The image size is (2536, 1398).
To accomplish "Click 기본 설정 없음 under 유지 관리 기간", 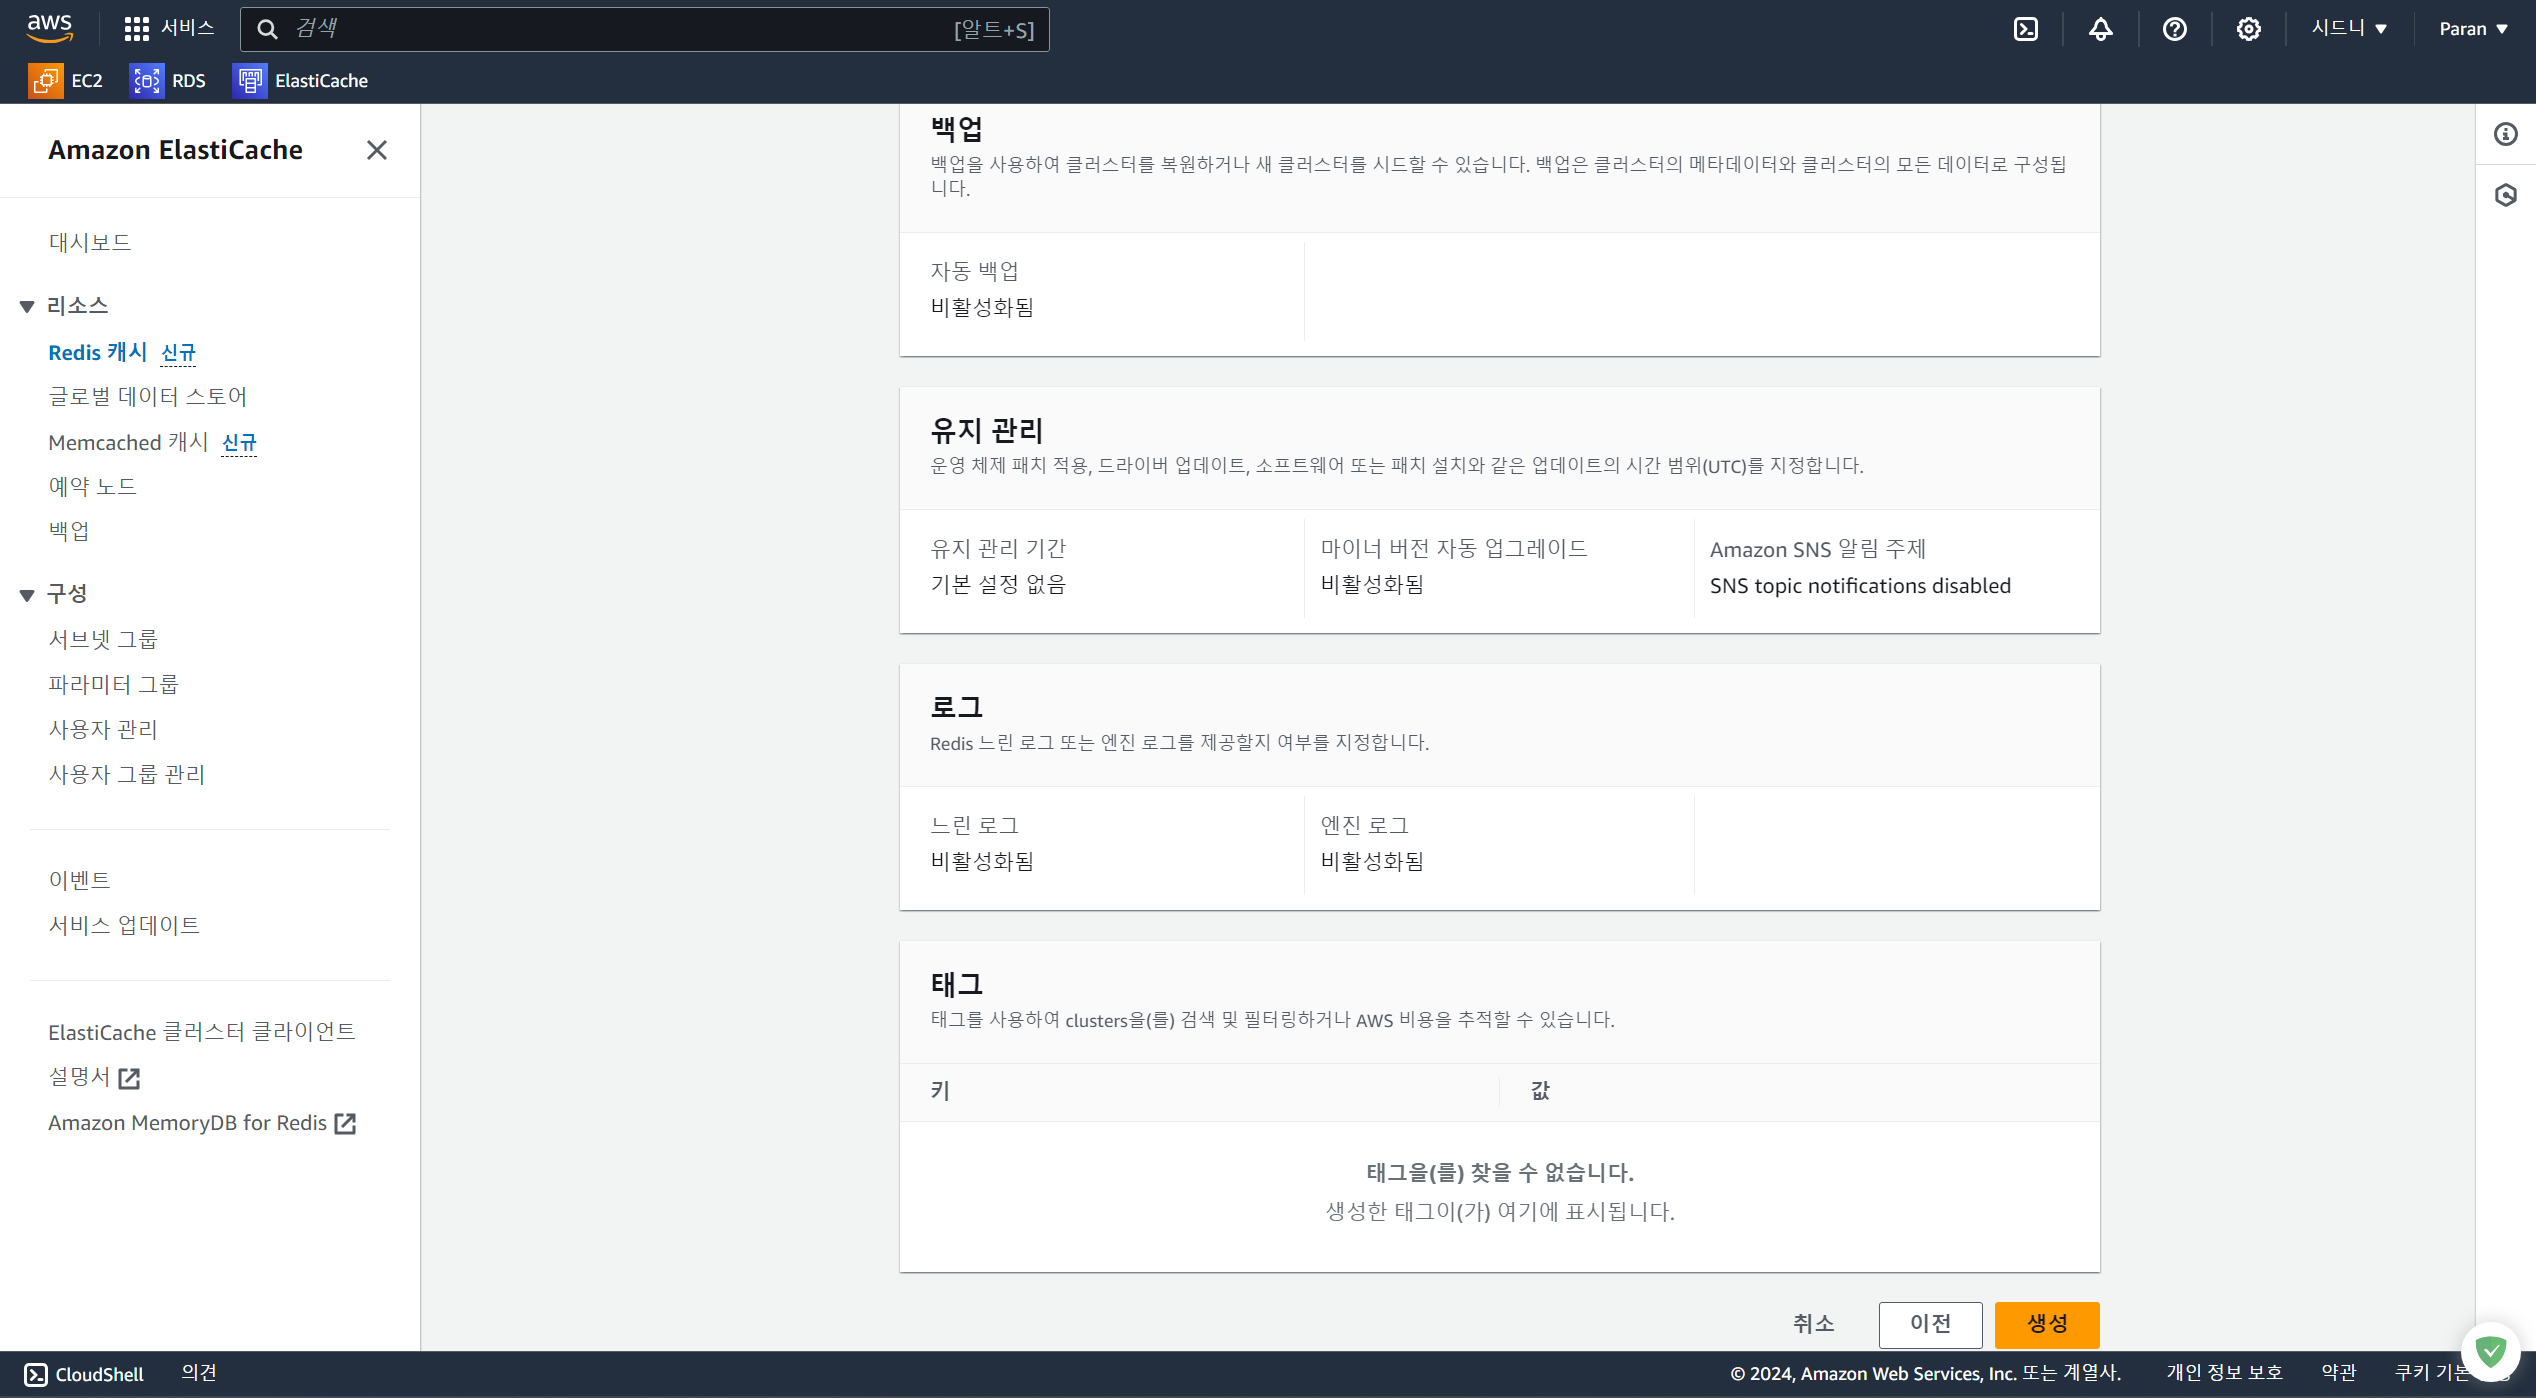I will click(x=998, y=585).
